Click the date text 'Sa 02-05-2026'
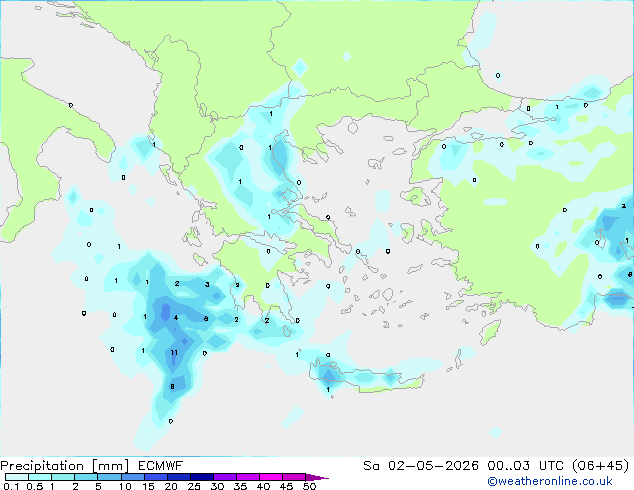 [421, 466]
